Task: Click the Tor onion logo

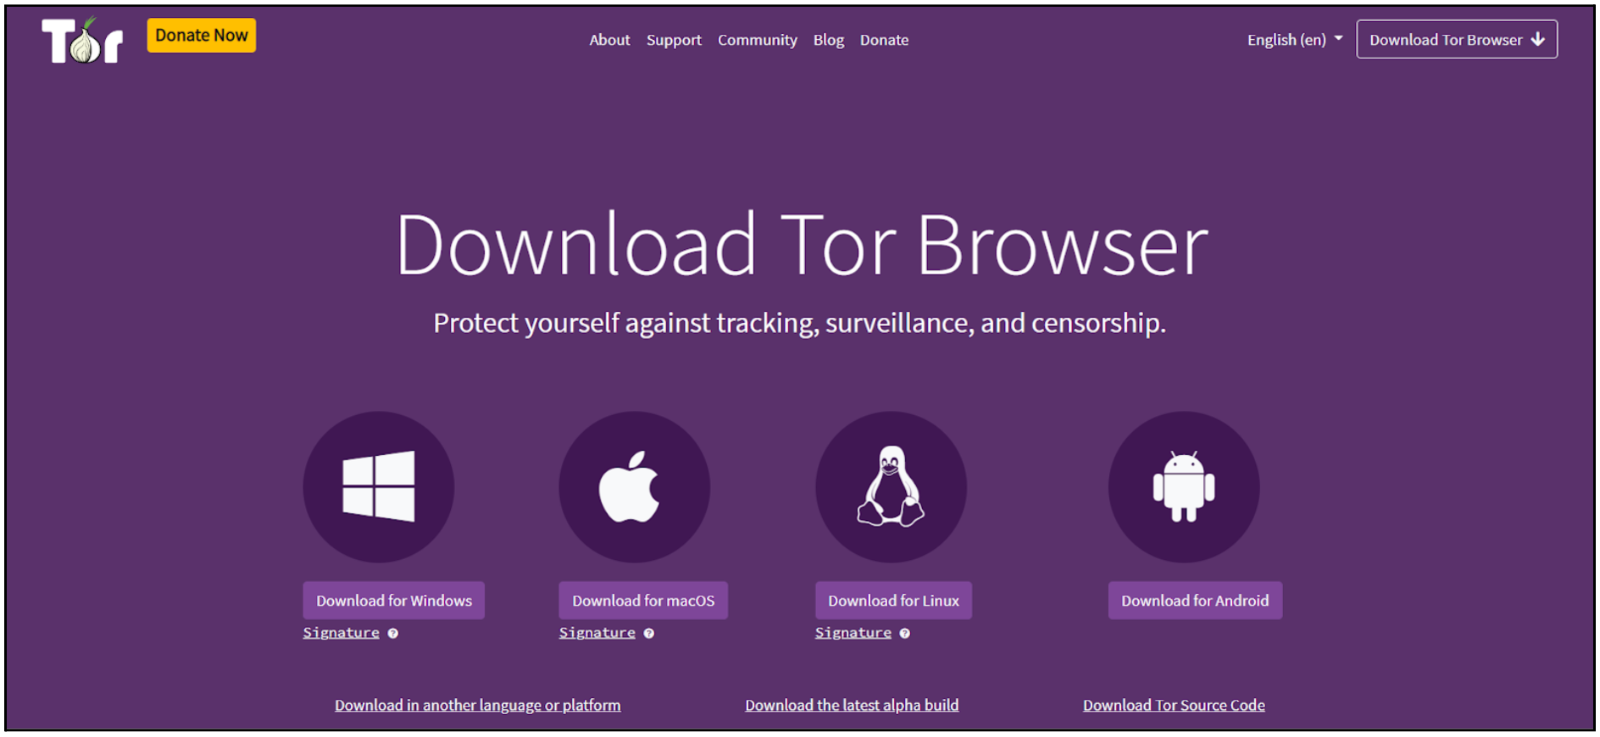Action: (82, 40)
